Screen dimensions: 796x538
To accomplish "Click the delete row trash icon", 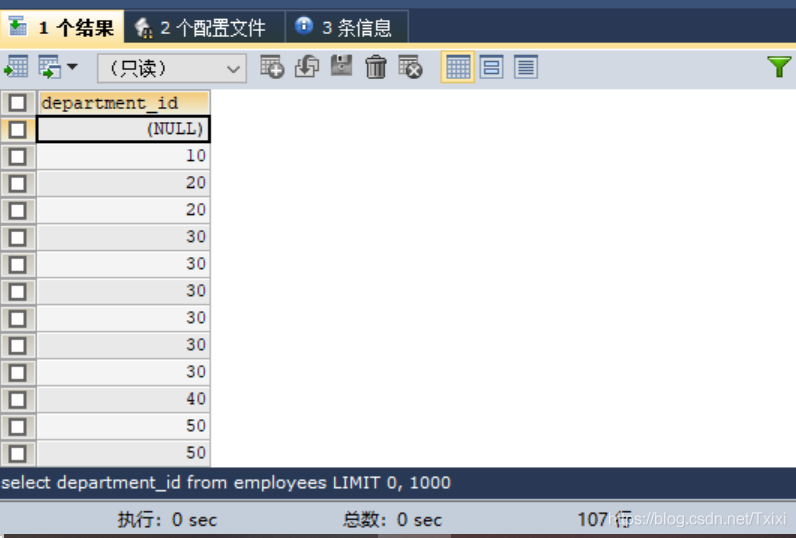I will [376, 67].
